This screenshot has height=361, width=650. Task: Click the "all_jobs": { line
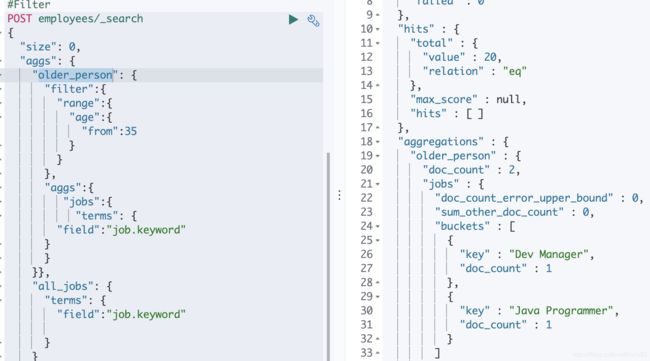[72, 286]
